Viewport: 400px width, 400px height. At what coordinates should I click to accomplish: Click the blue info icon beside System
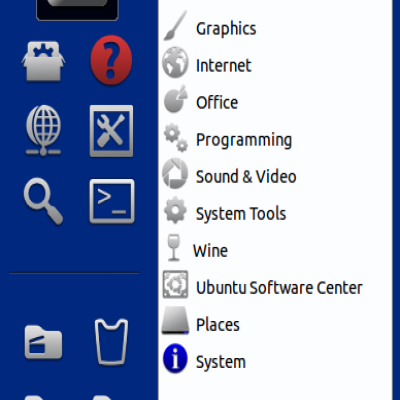coord(175,358)
